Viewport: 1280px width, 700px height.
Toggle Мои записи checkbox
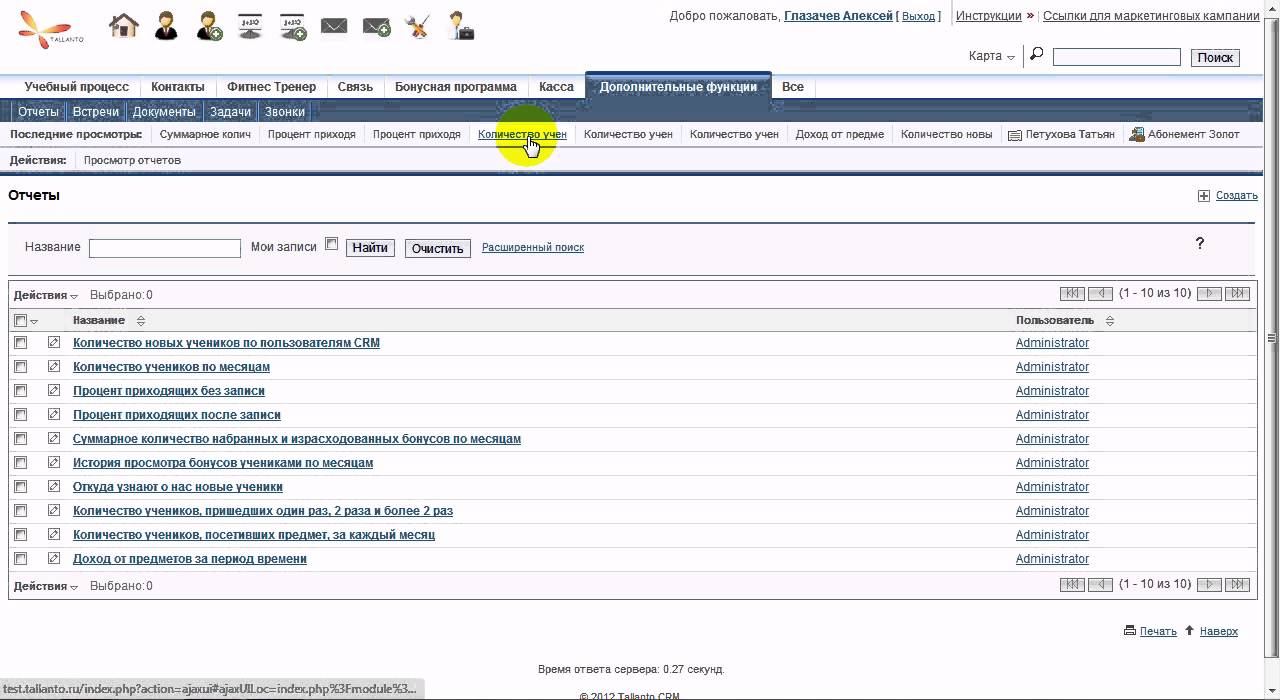[x=332, y=244]
